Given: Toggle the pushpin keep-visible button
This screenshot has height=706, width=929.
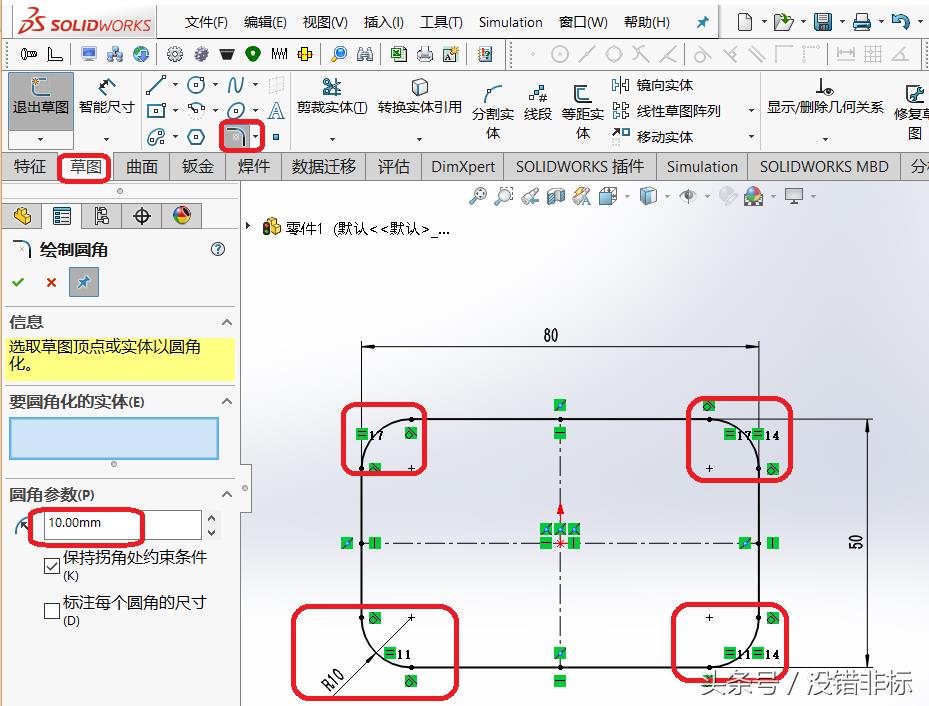Looking at the screenshot, I should (84, 283).
